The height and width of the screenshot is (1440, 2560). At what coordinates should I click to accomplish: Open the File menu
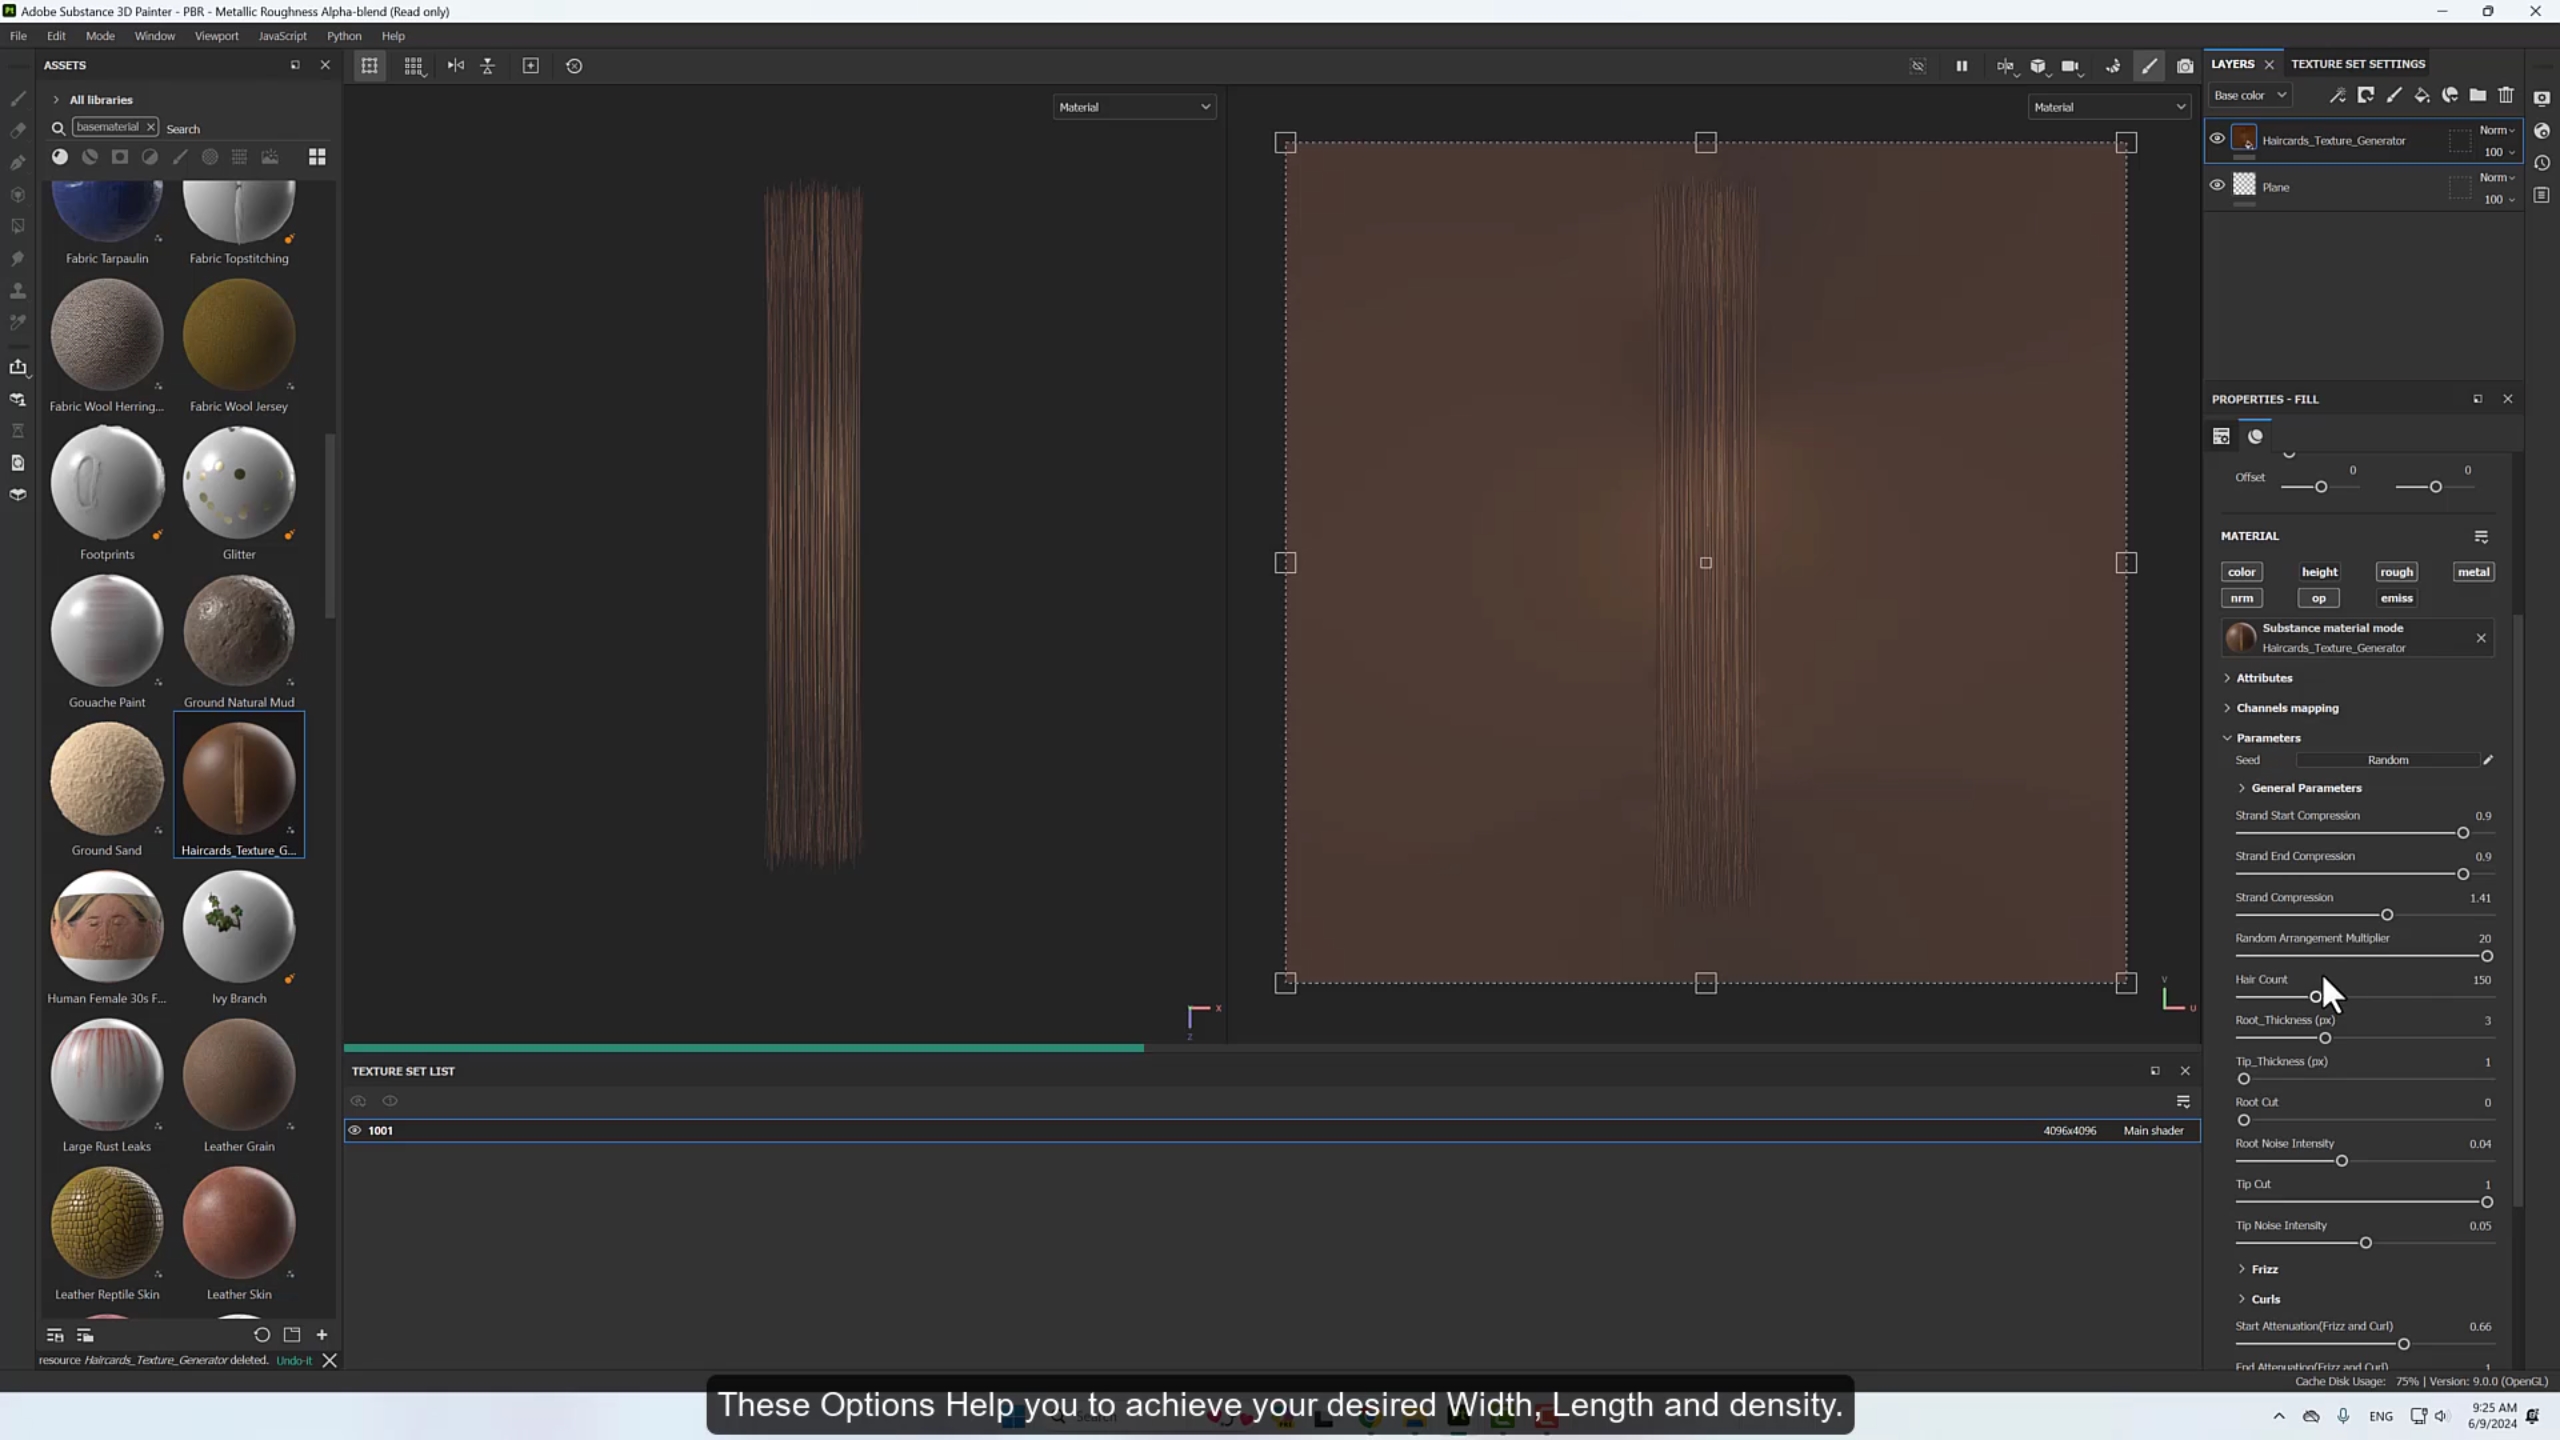point(18,36)
